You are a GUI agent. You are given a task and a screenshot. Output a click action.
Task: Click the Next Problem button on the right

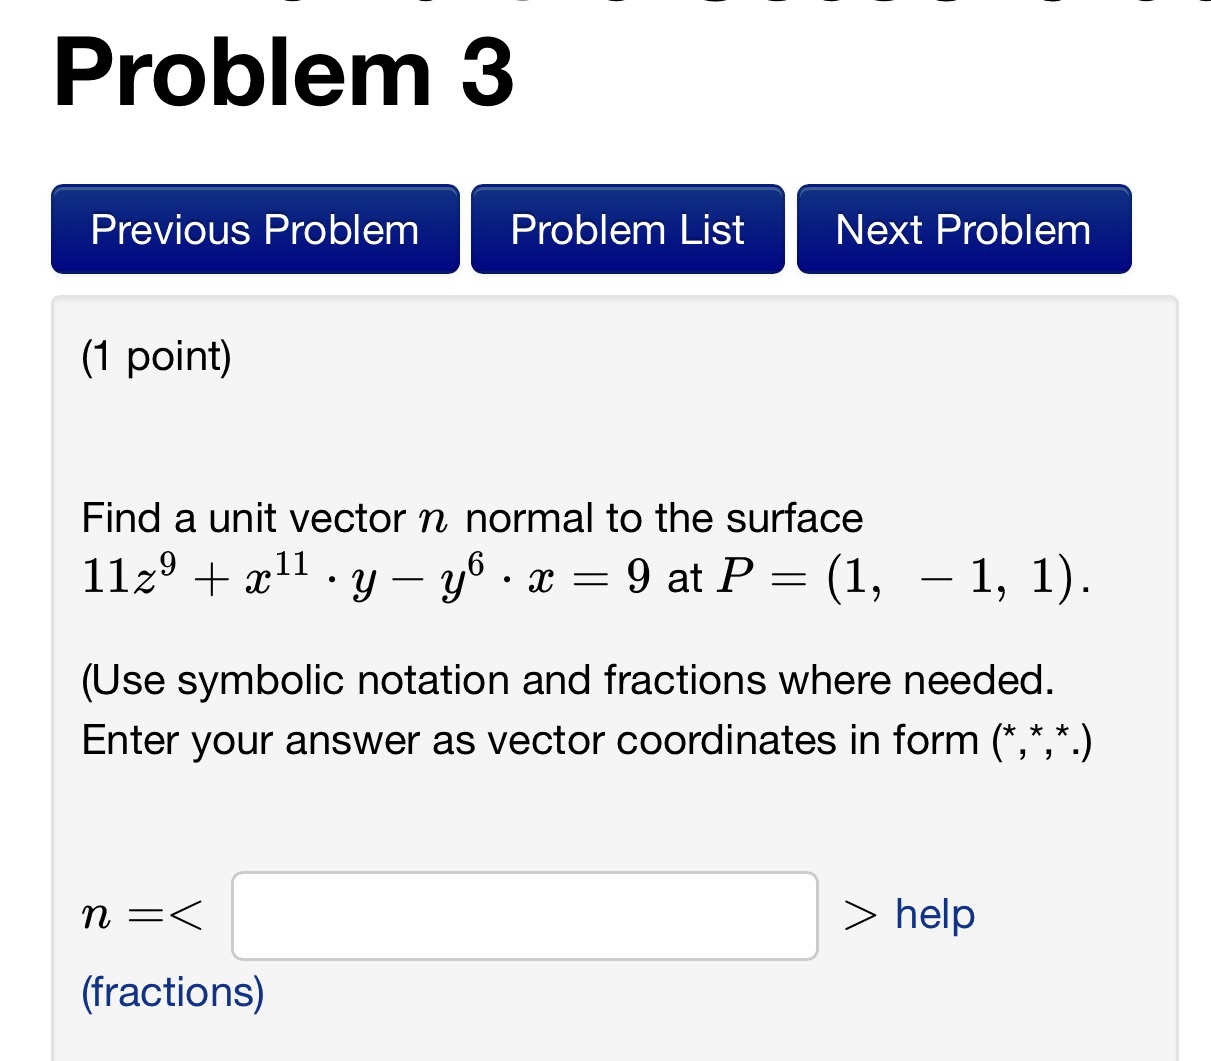962,229
